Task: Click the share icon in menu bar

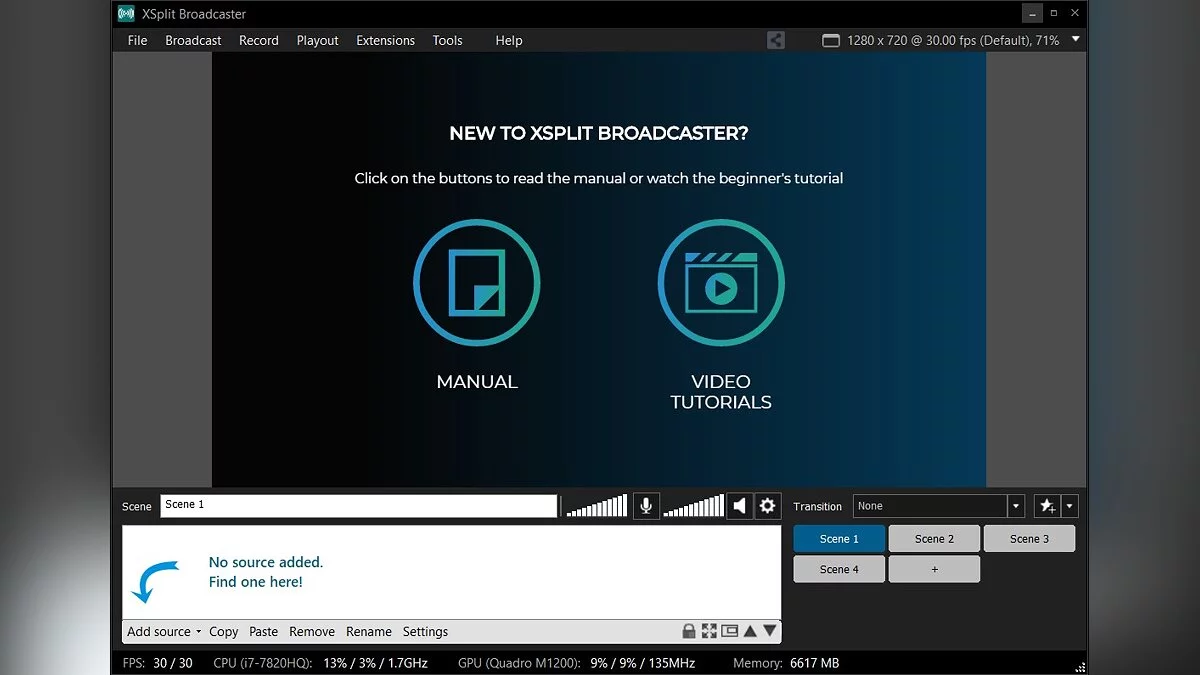Action: (x=776, y=41)
